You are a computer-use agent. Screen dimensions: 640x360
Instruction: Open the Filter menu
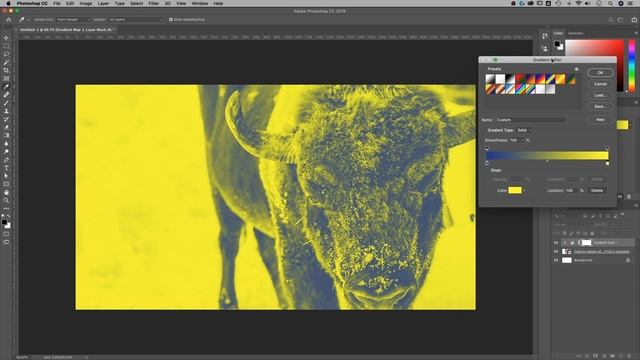(x=153, y=3)
